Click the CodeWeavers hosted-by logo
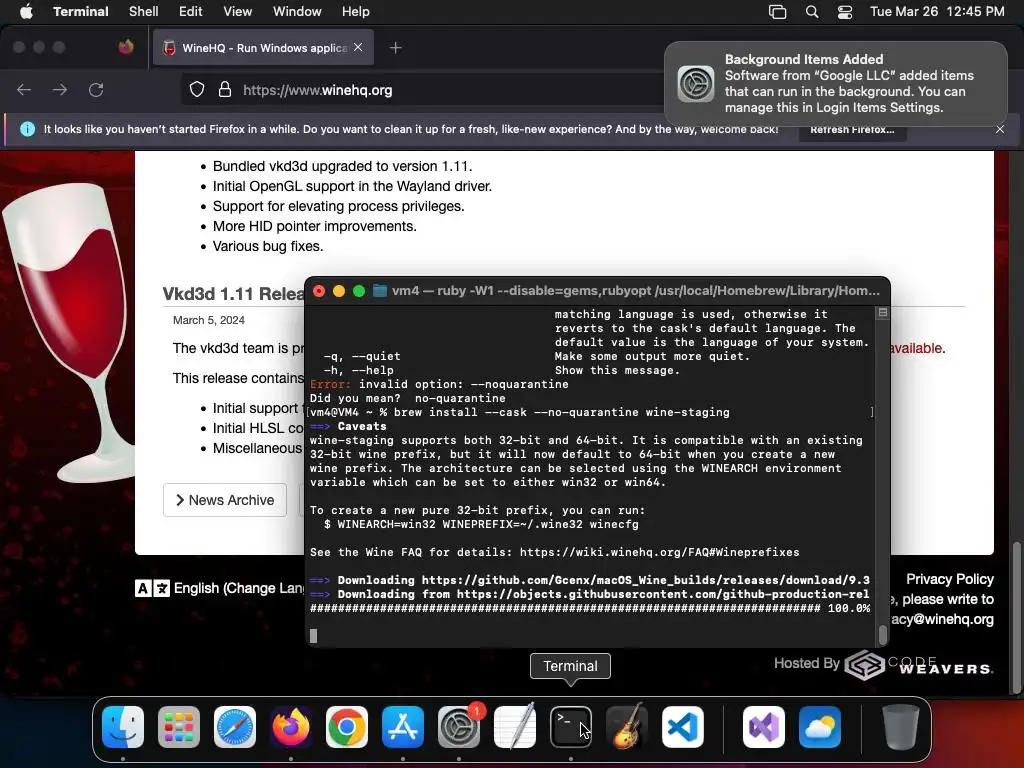The image size is (1024, 768). coord(919,665)
